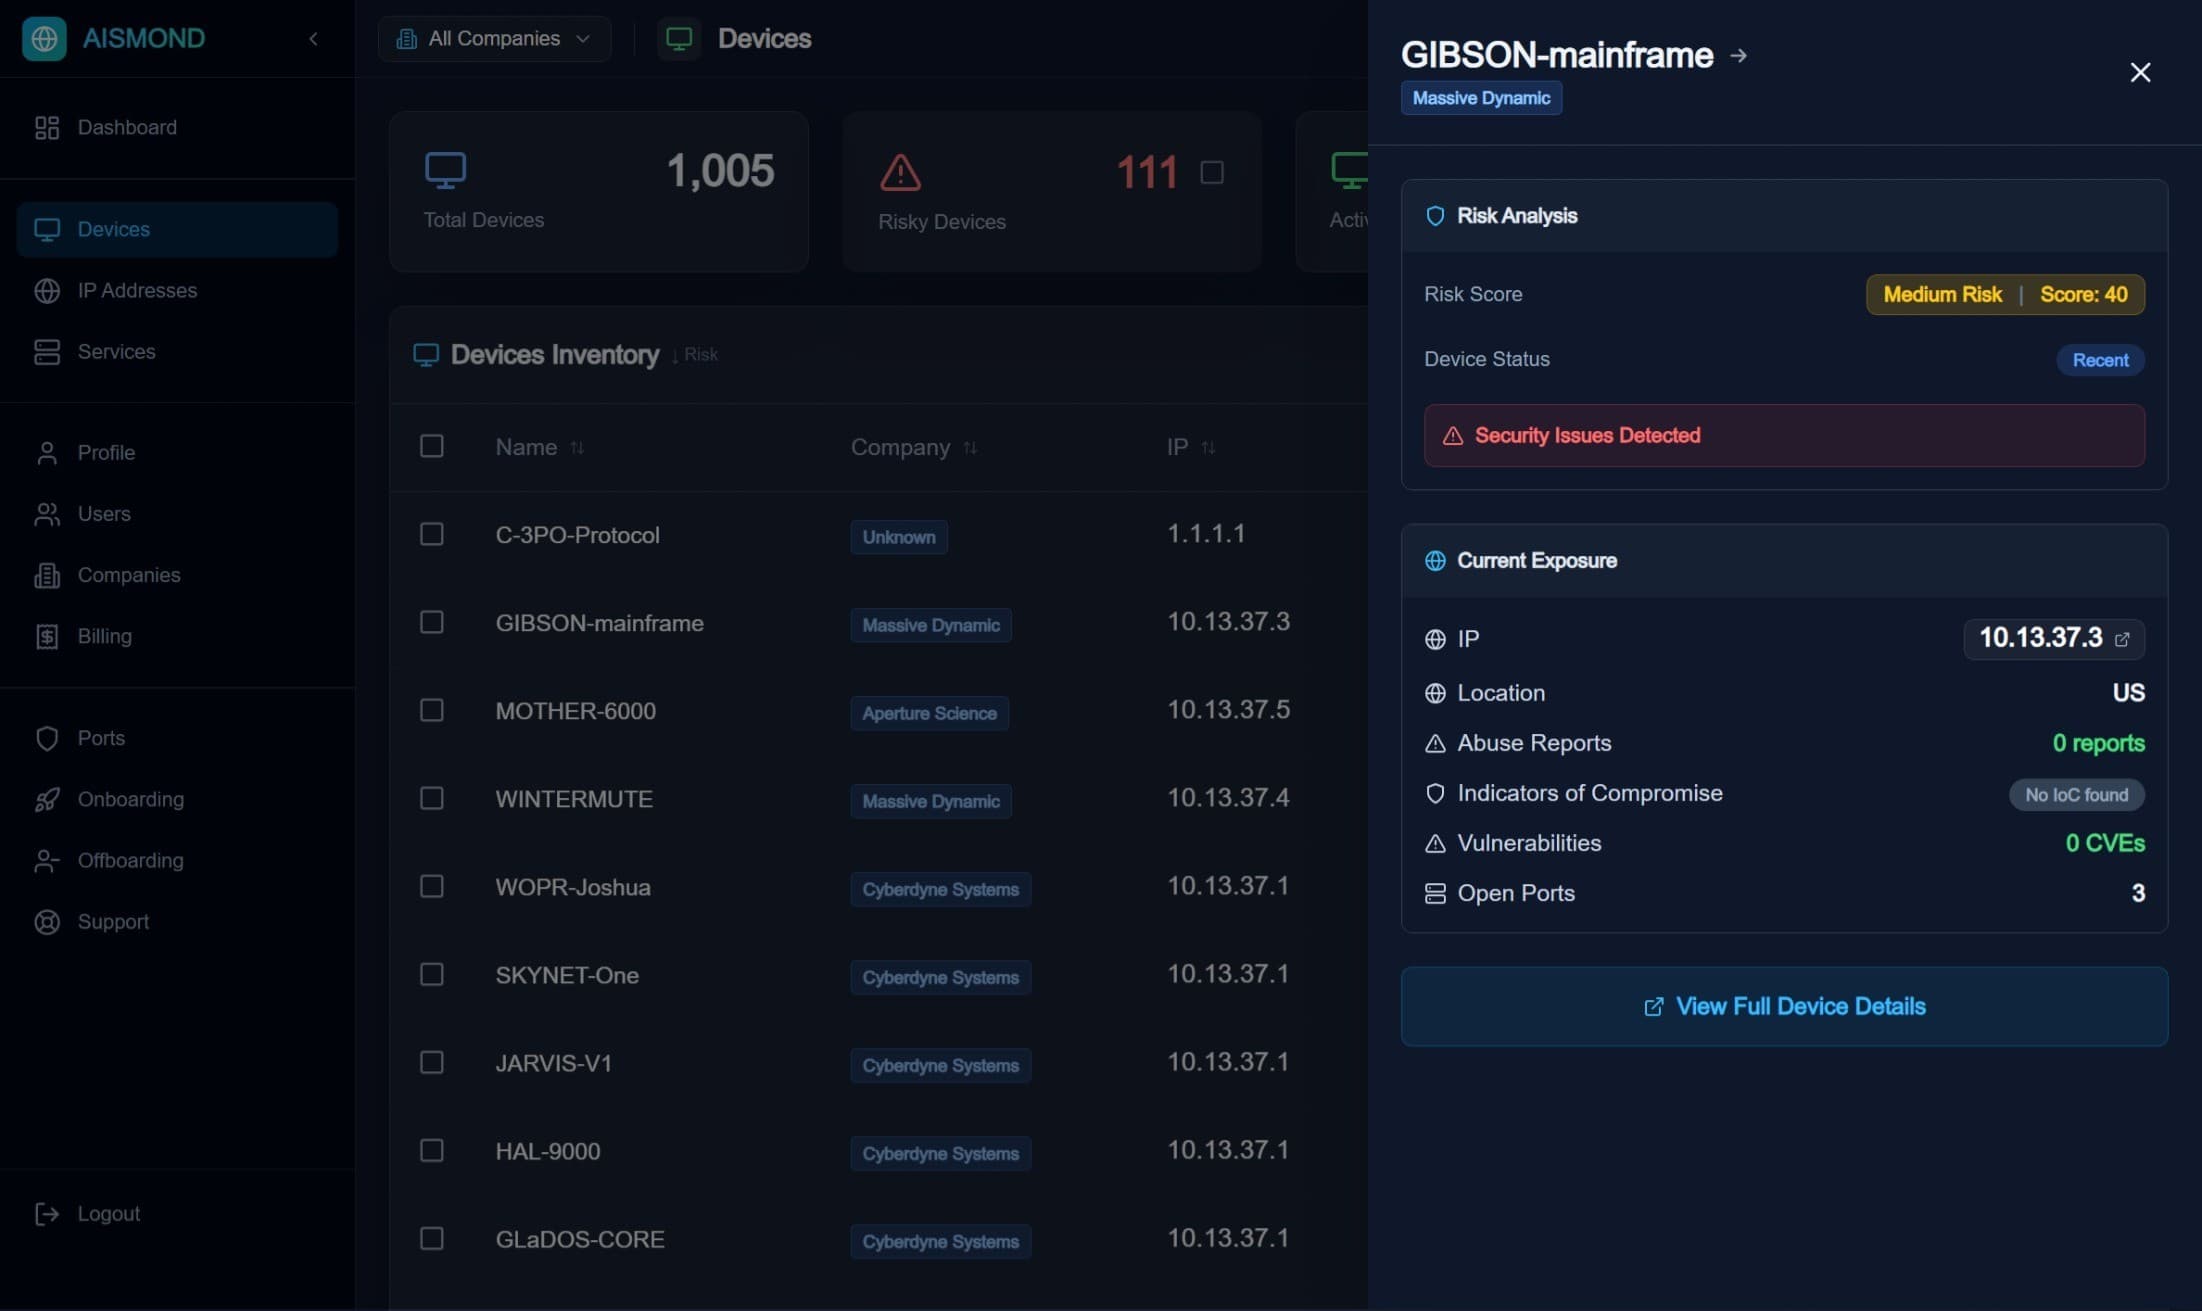Check the checkbox for GIBSON-mainframe row
This screenshot has height=1311, width=2202.
pos(432,621)
